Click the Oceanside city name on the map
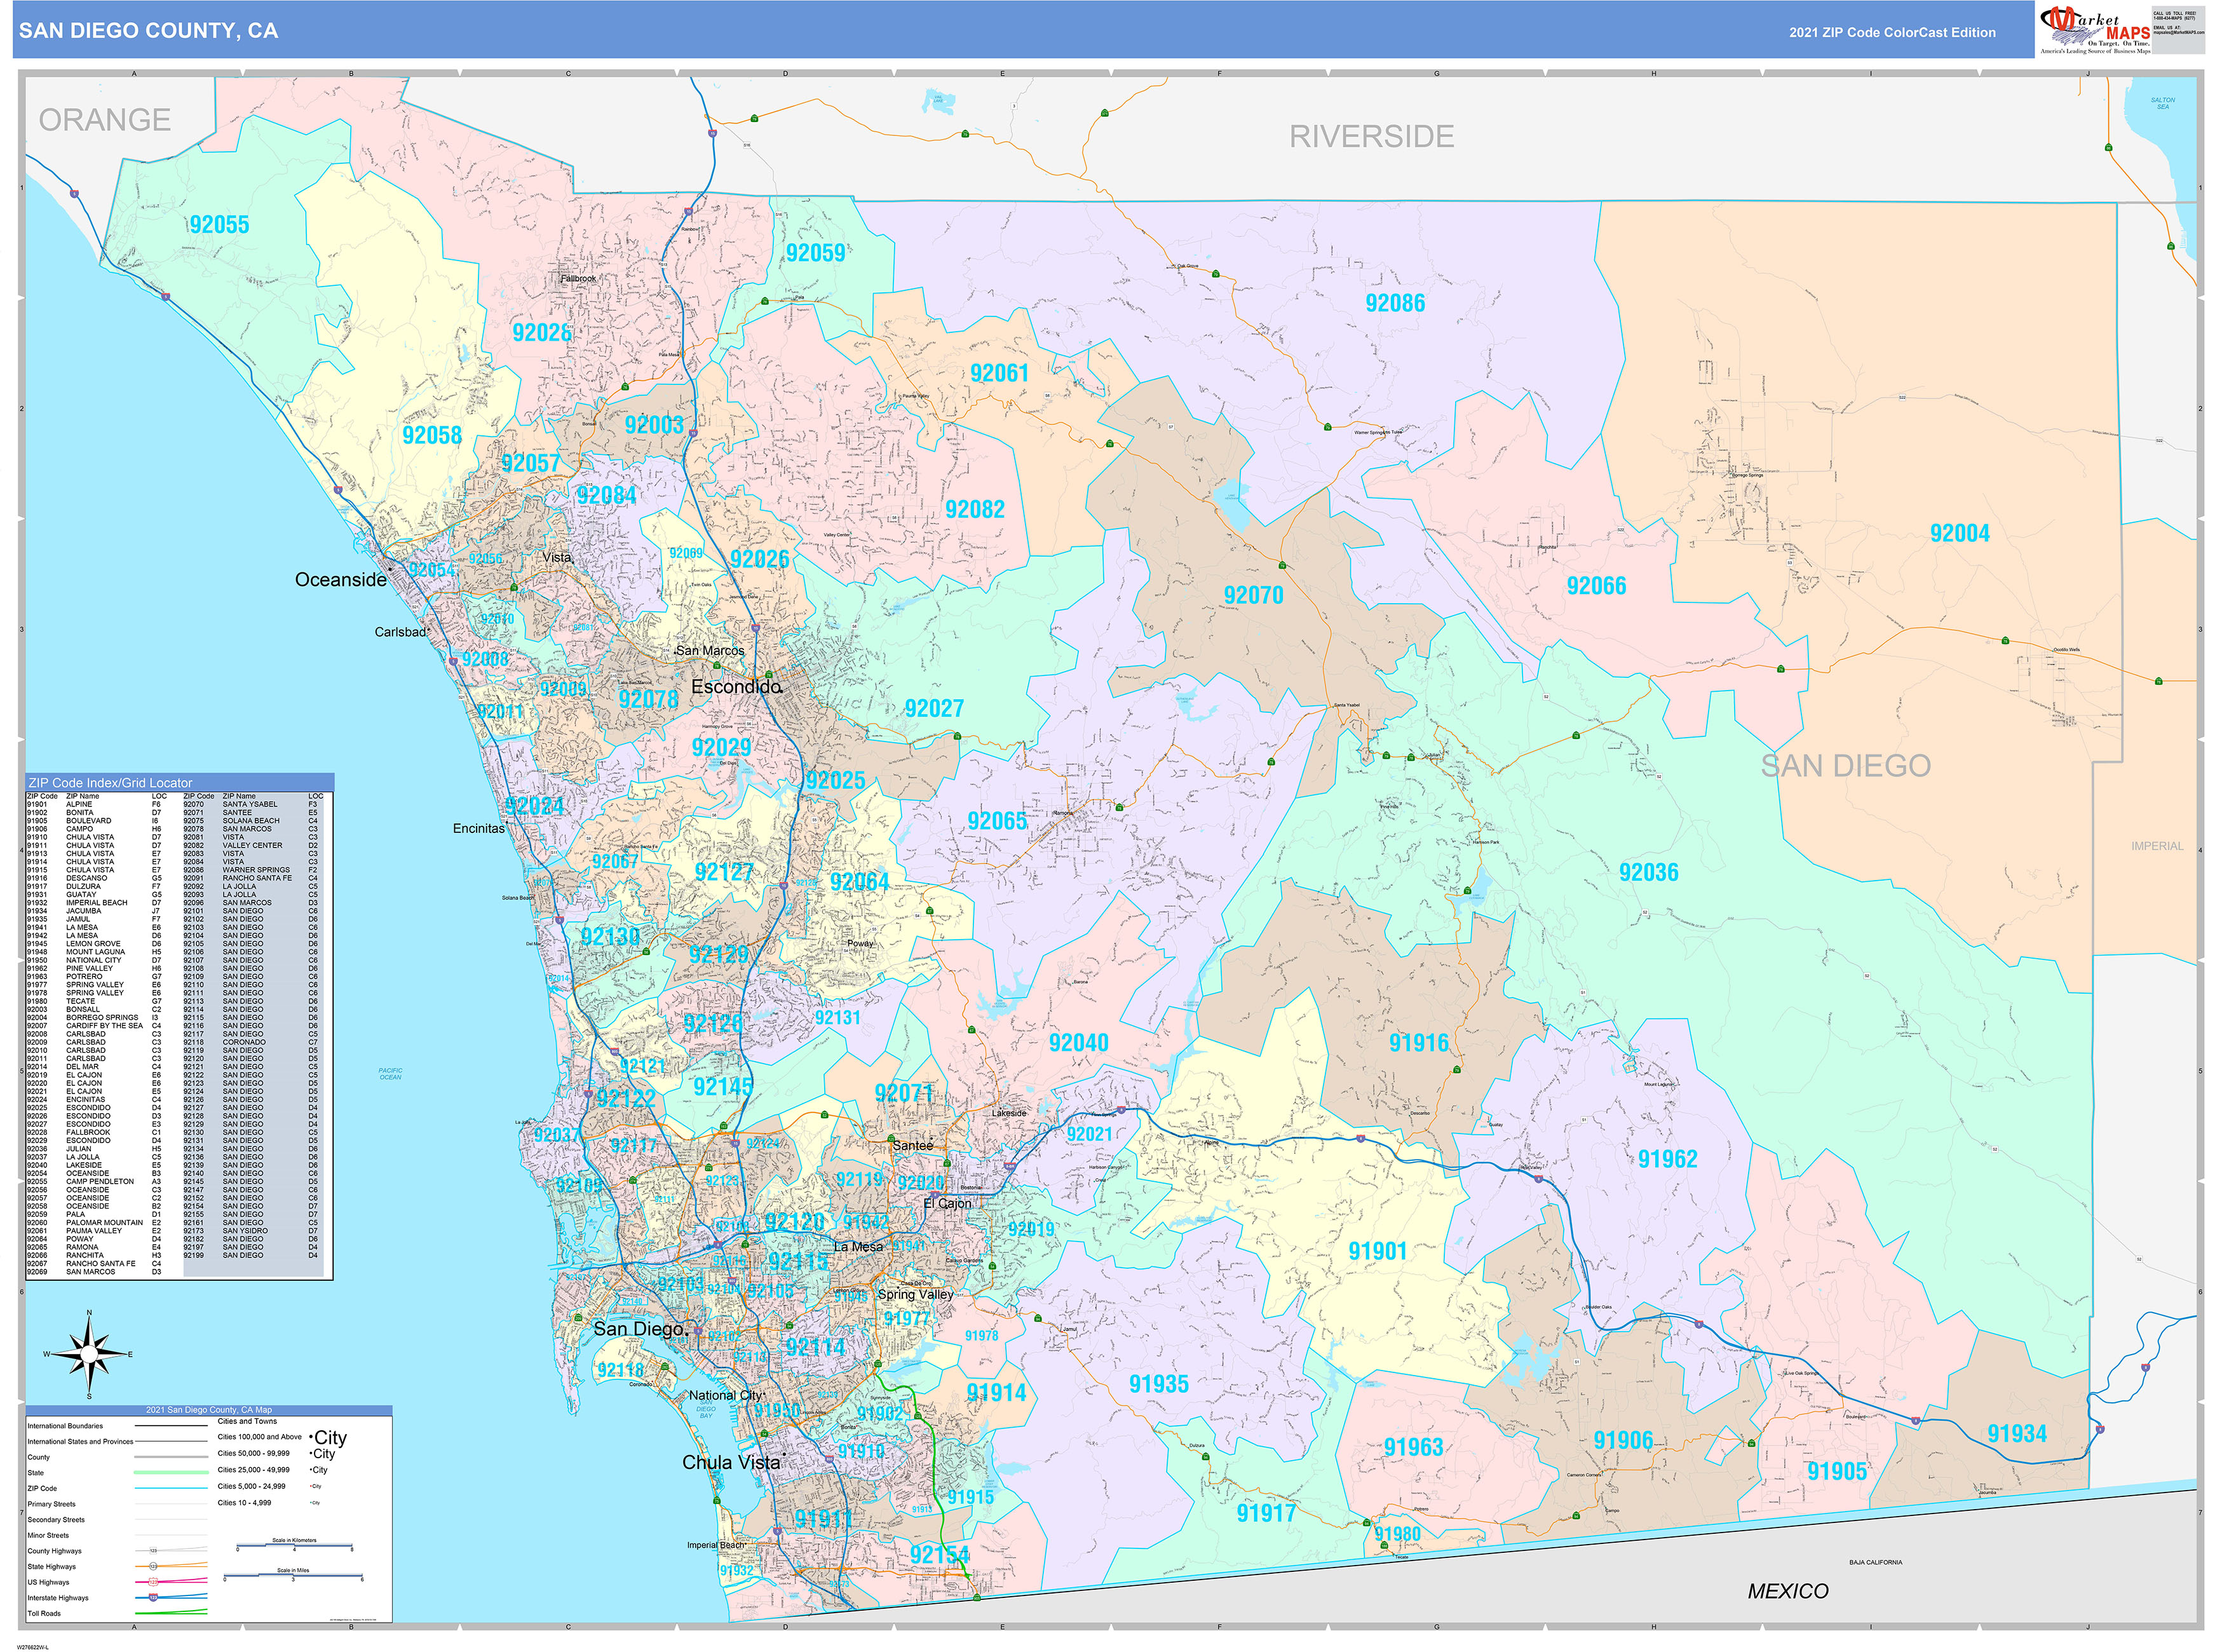The image size is (2215, 1652). point(340,580)
